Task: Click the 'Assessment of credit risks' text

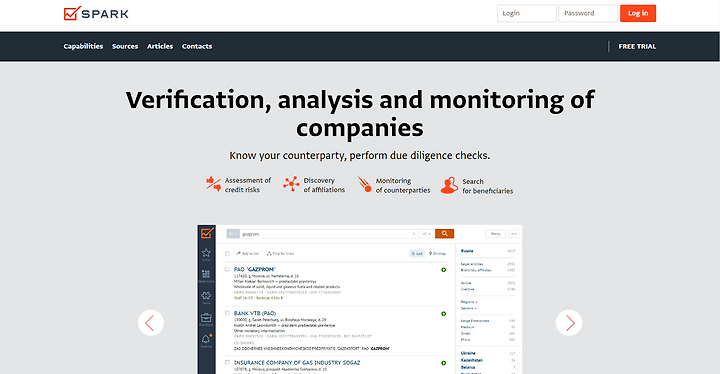Action: (x=248, y=185)
